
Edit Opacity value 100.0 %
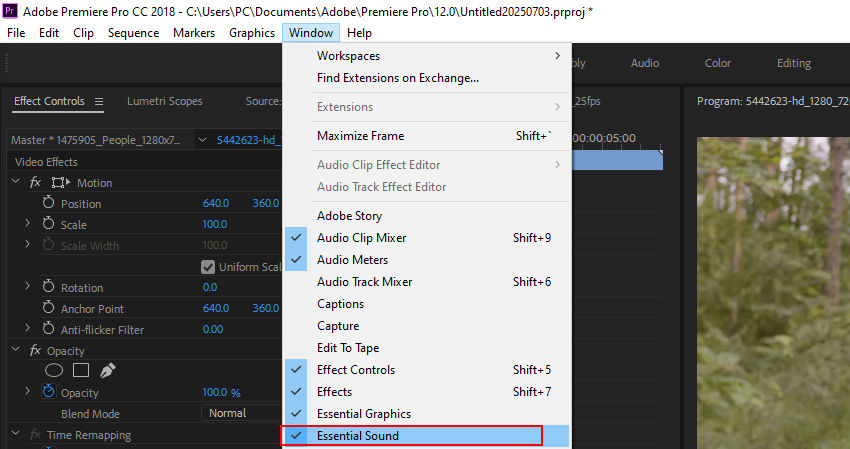[221, 392]
